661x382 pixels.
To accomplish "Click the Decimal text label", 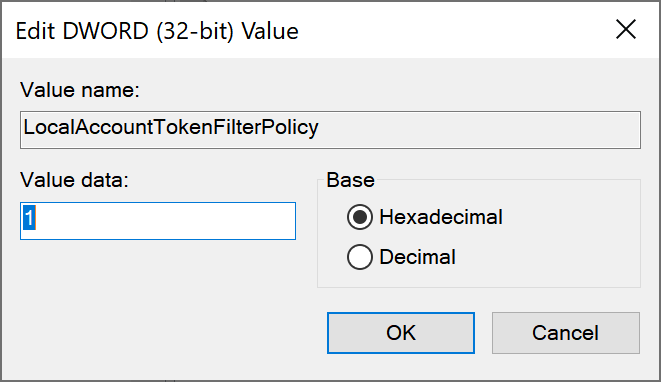I will [x=417, y=257].
